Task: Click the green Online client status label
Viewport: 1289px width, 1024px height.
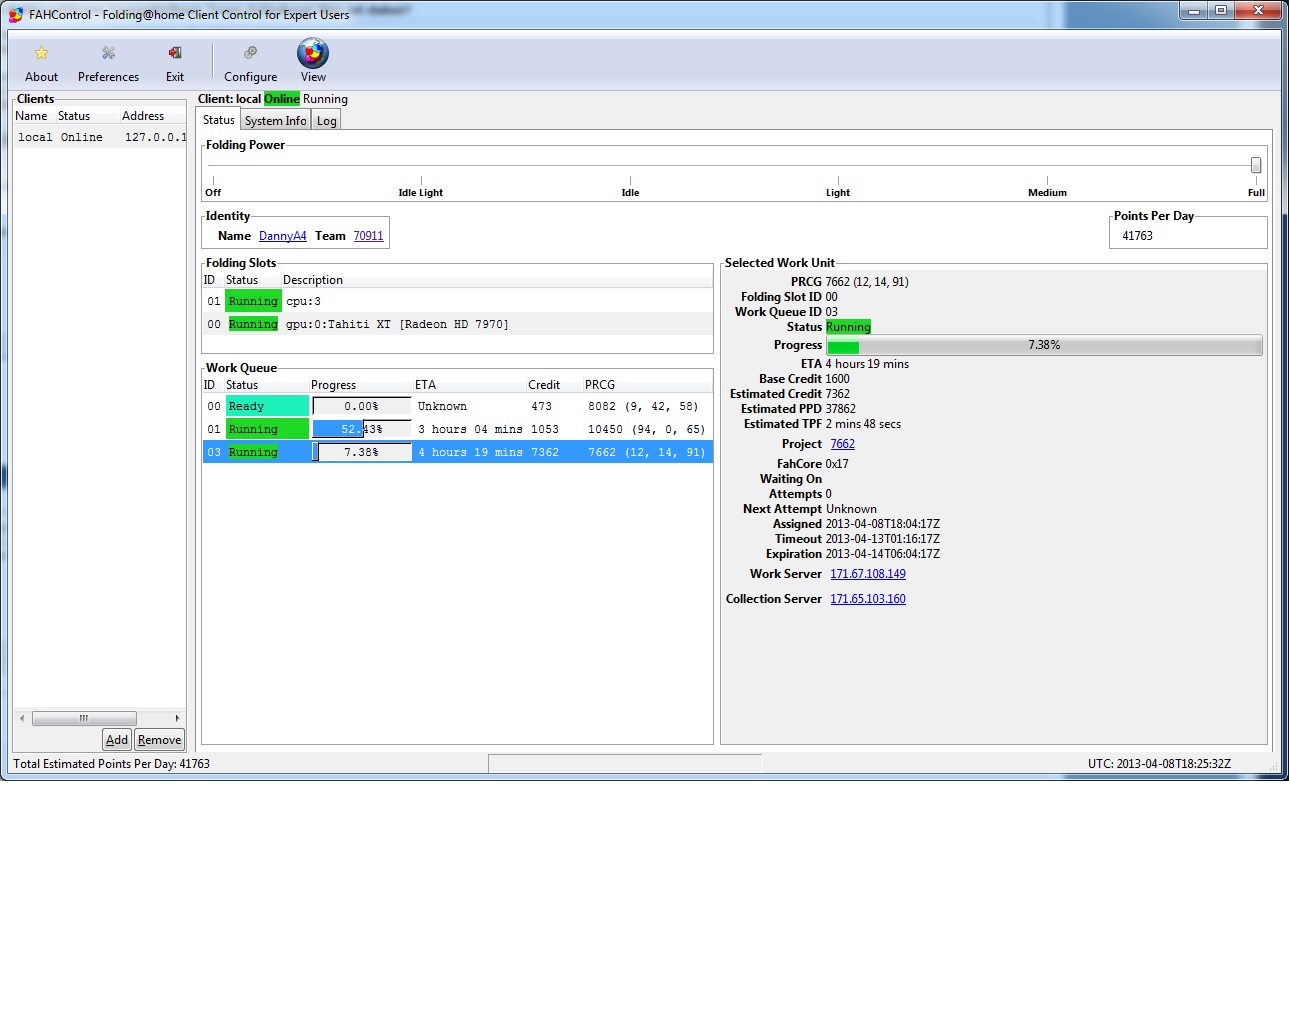Action: coord(282,99)
